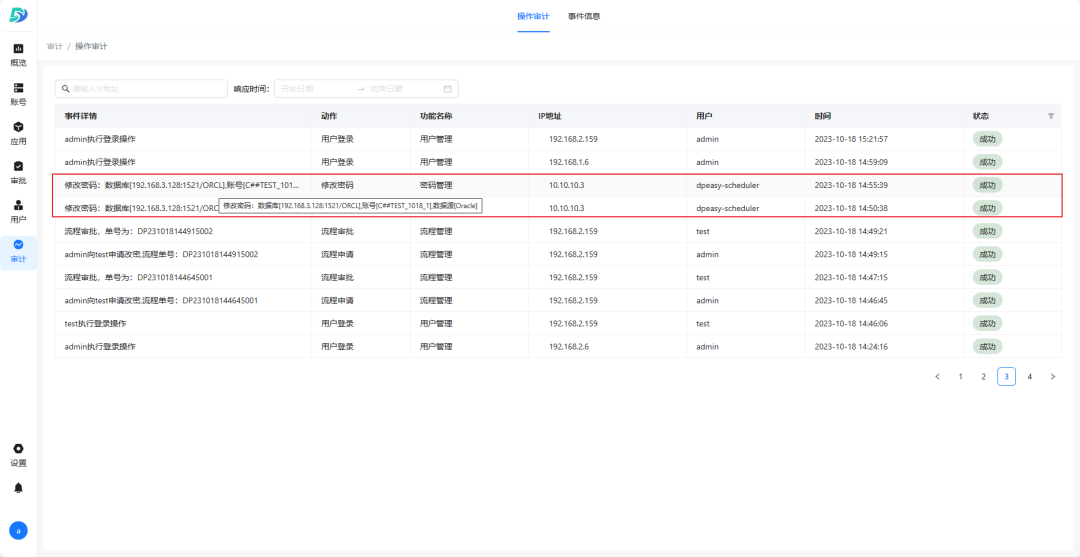Click time 2023-10-18 14:49:21

[x=851, y=231]
